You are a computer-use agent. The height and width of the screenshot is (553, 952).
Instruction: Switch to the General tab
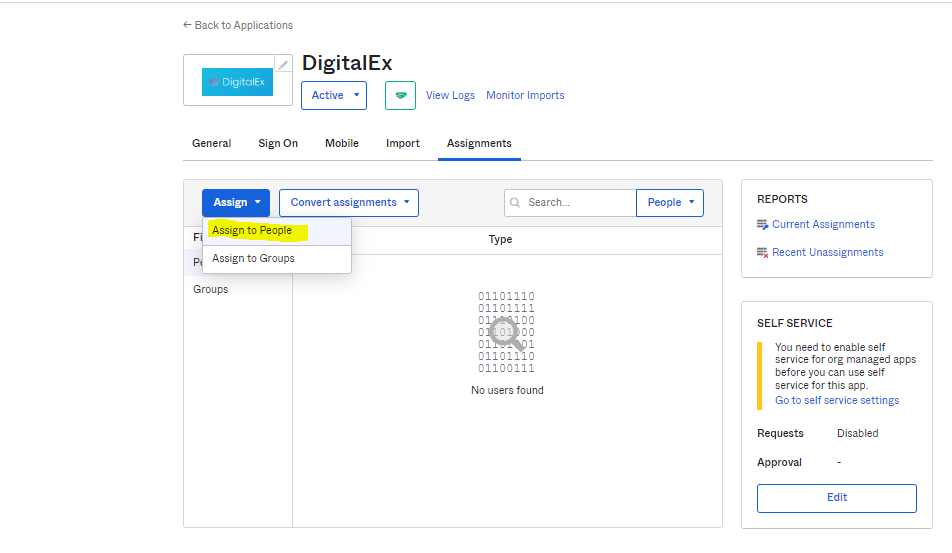pyautogui.click(x=212, y=144)
